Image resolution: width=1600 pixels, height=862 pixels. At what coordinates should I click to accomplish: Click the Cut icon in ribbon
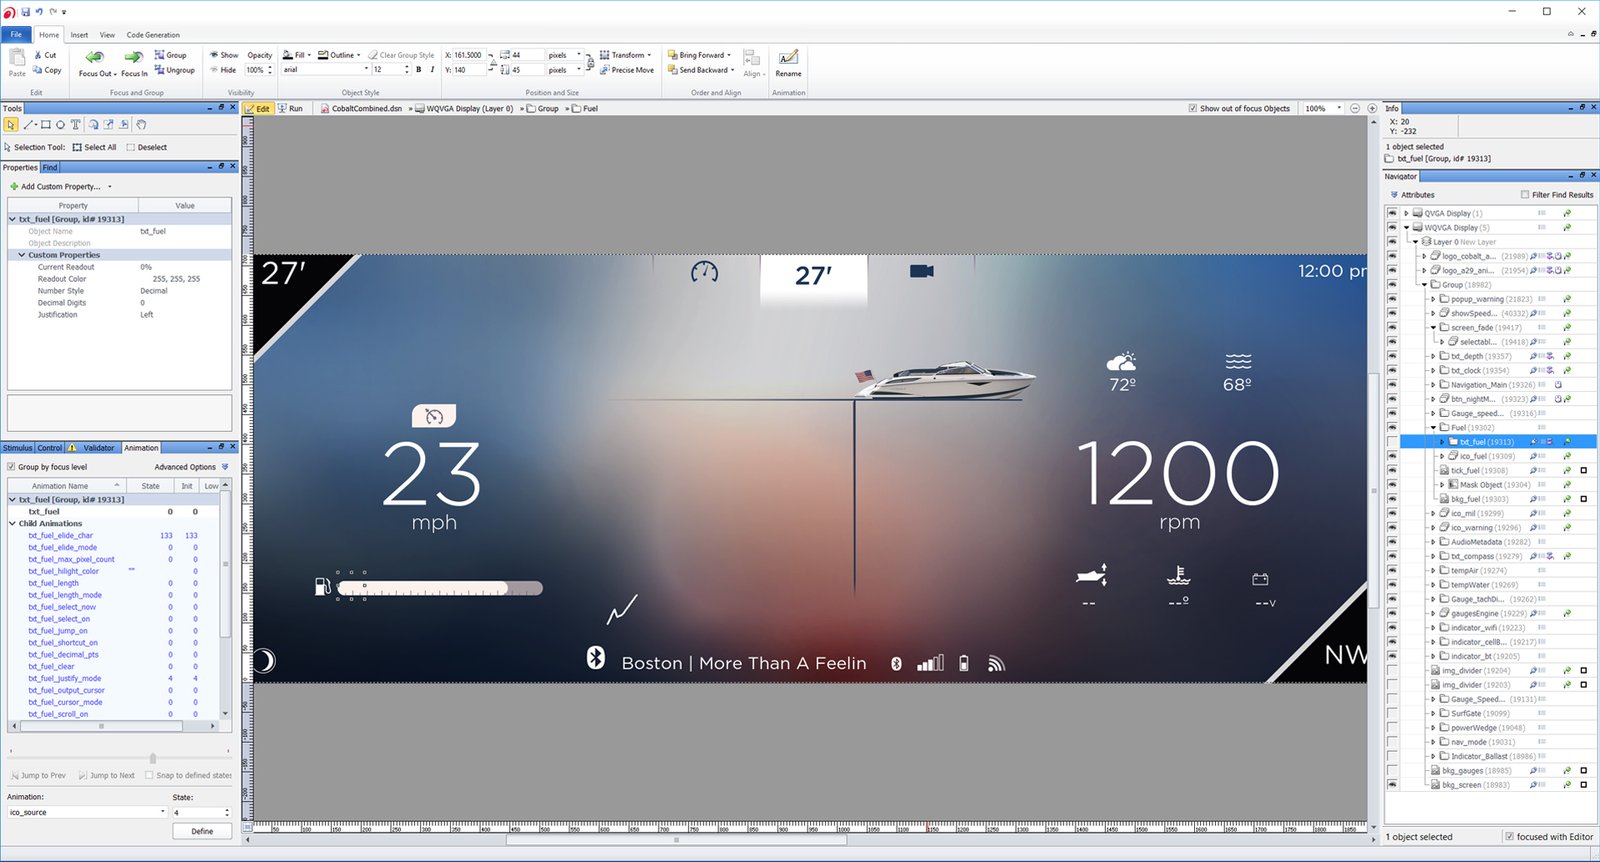point(38,55)
